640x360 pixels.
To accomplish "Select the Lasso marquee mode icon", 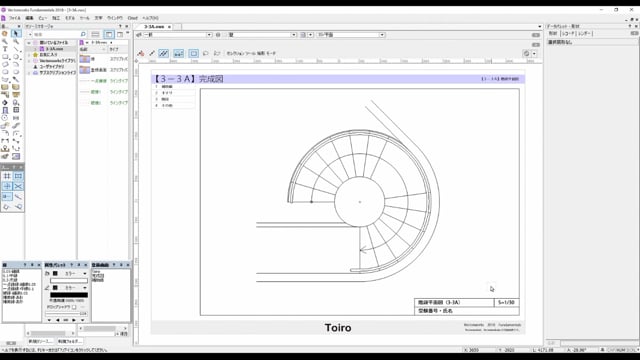I will [206, 53].
